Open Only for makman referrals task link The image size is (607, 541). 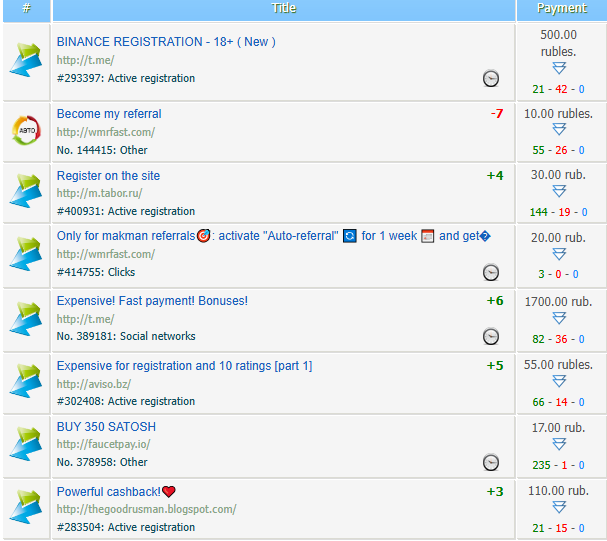click(x=273, y=236)
